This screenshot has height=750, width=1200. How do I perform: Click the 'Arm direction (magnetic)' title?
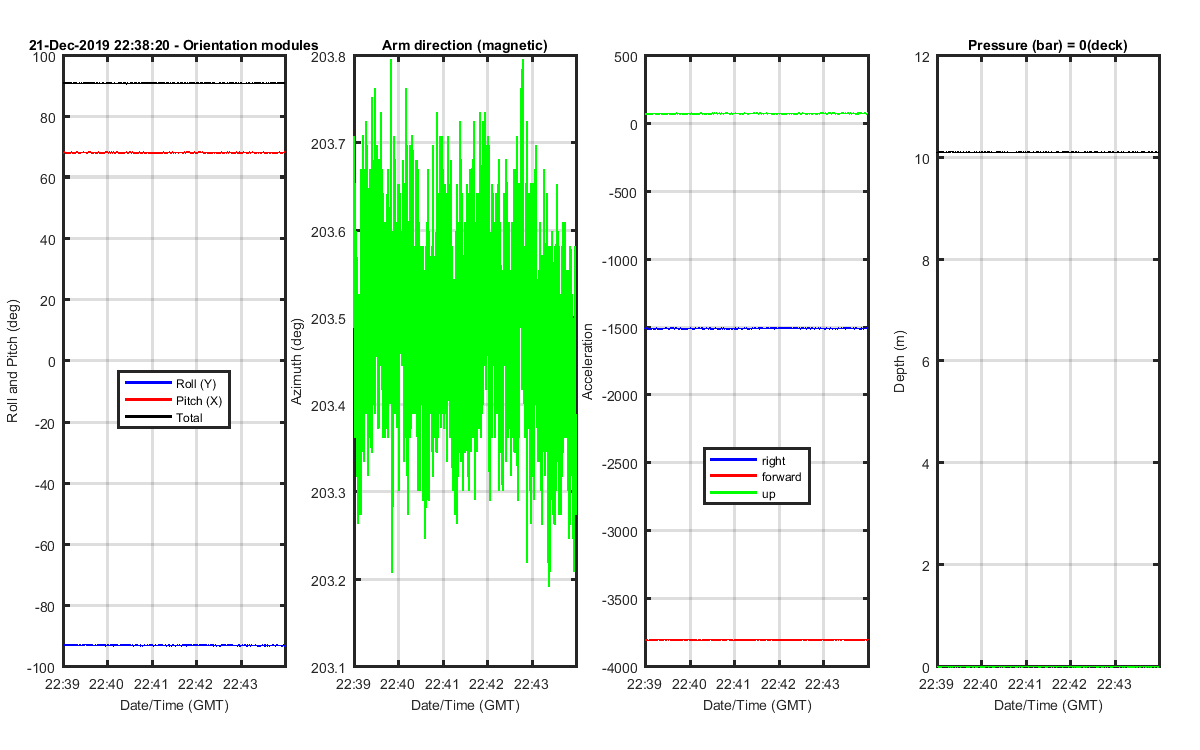click(465, 45)
